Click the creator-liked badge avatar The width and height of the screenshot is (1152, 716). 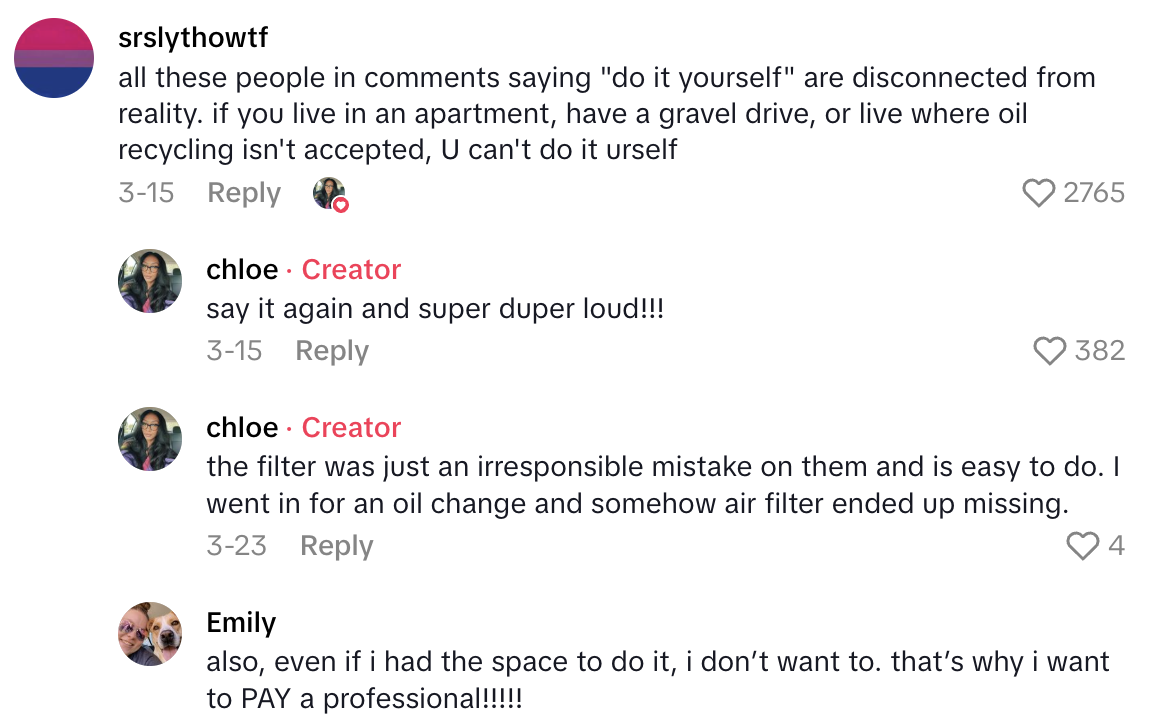330,193
